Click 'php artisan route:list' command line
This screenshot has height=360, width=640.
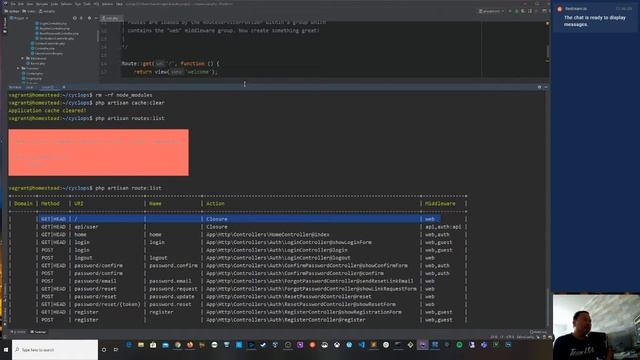point(128,188)
